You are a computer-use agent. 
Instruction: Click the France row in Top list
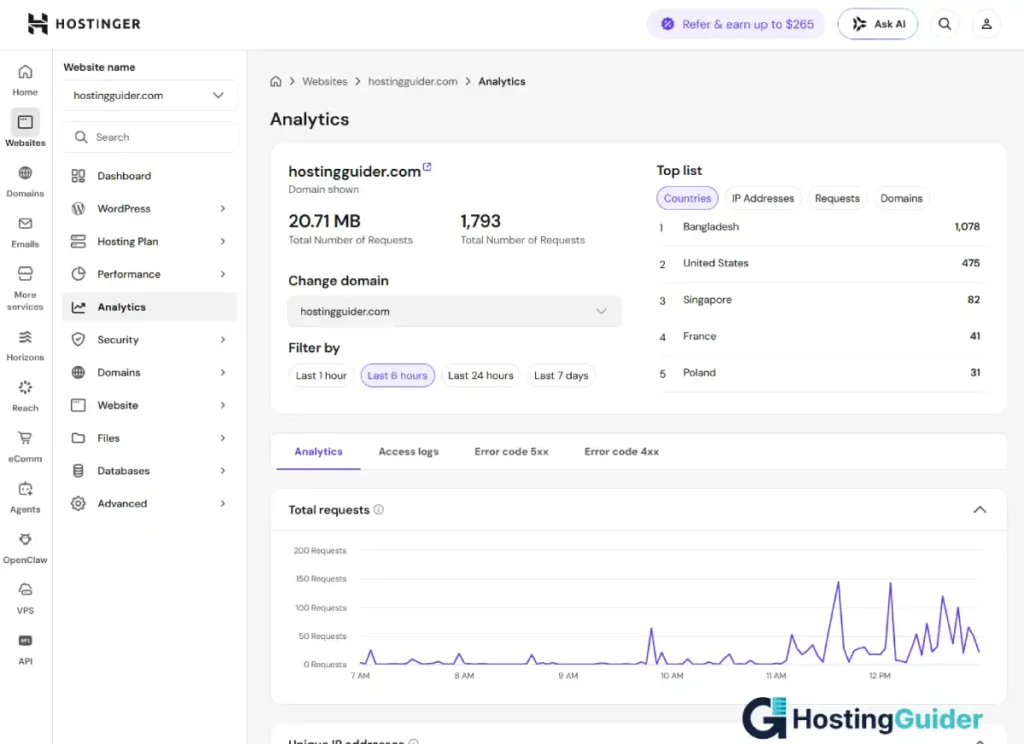822,337
